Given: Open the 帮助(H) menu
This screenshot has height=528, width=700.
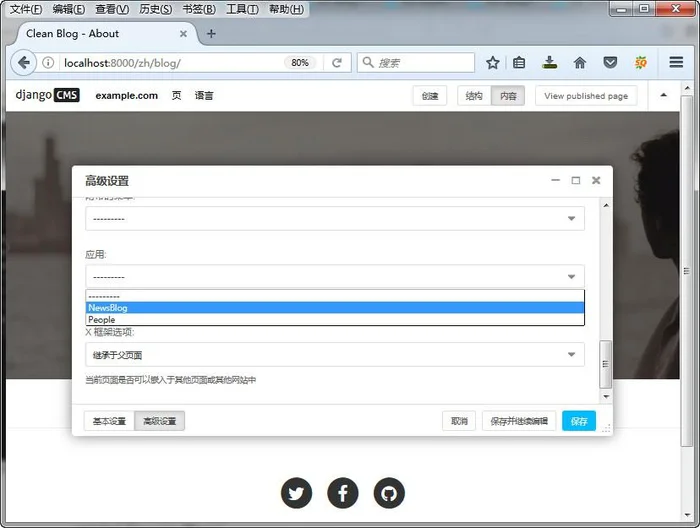Looking at the screenshot, I should 286,9.
